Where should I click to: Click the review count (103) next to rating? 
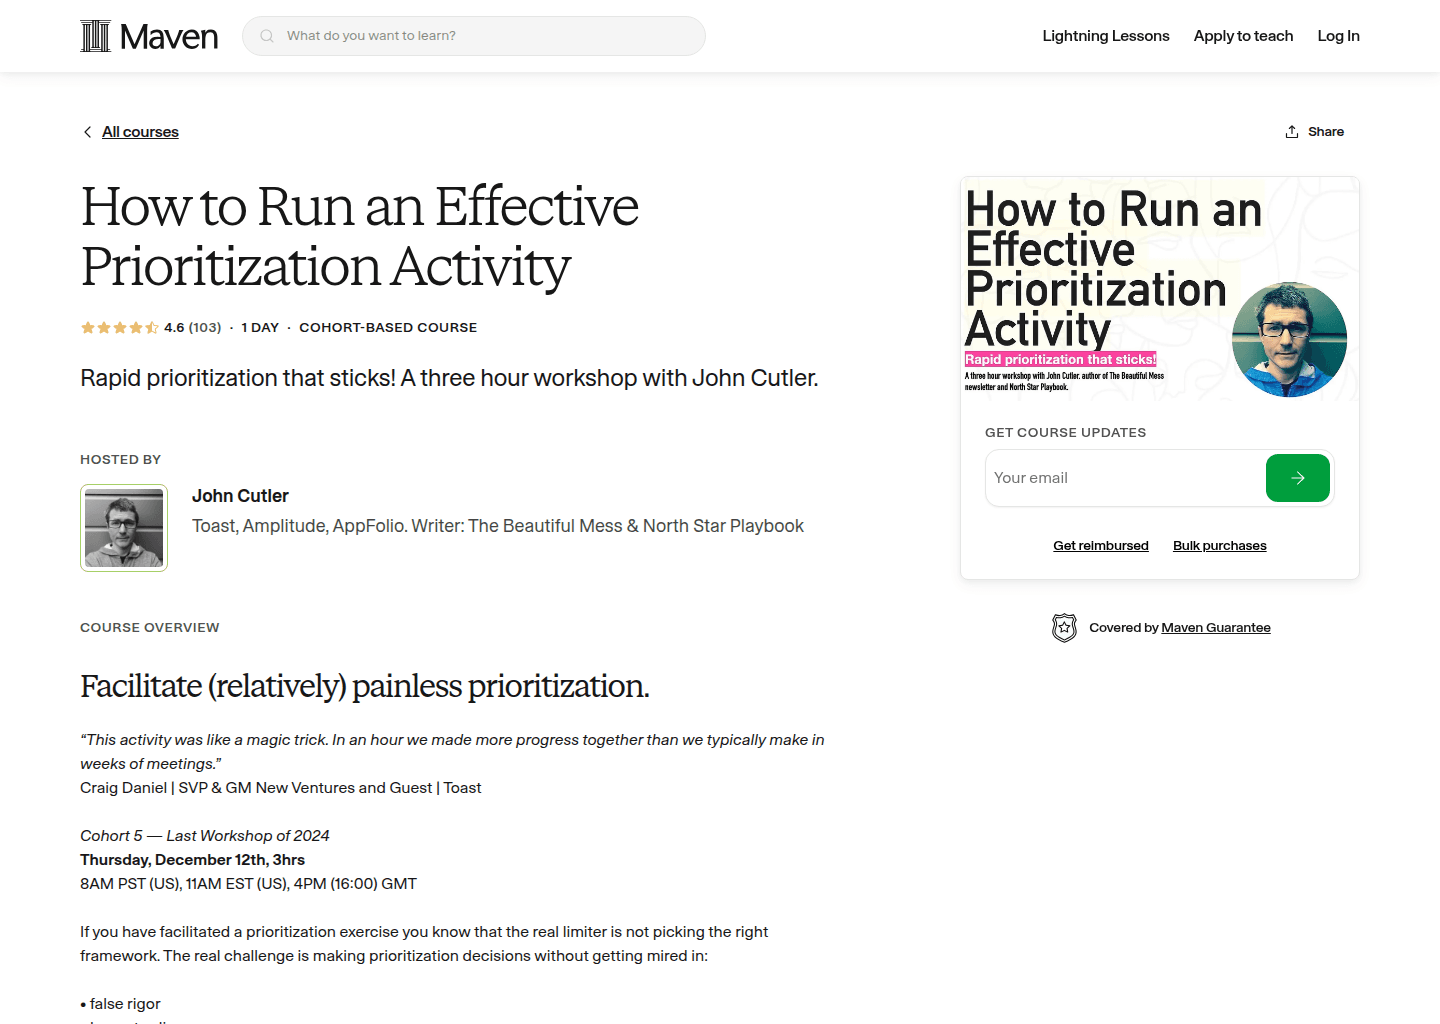click(x=203, y=327)
